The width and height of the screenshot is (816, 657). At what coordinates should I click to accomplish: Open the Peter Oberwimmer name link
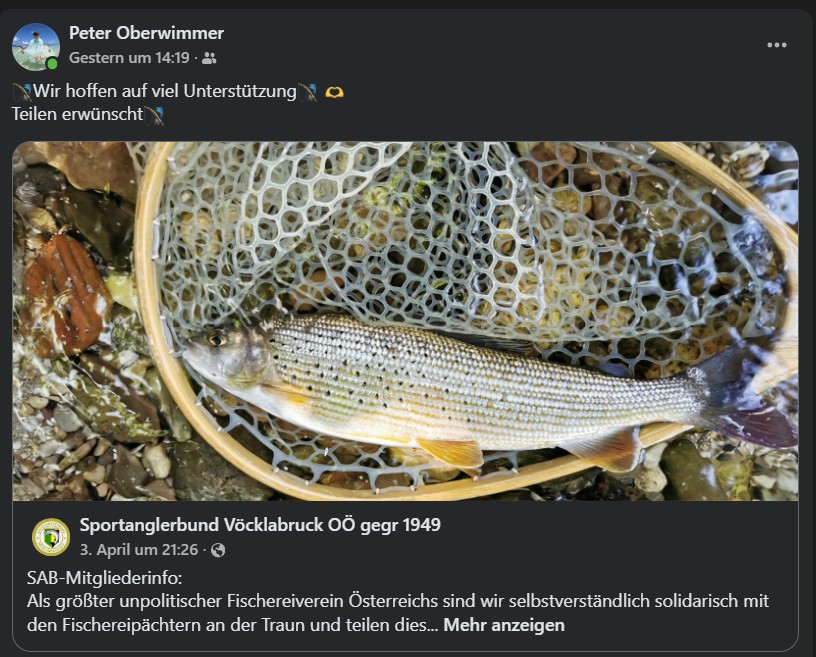point(146,33)
